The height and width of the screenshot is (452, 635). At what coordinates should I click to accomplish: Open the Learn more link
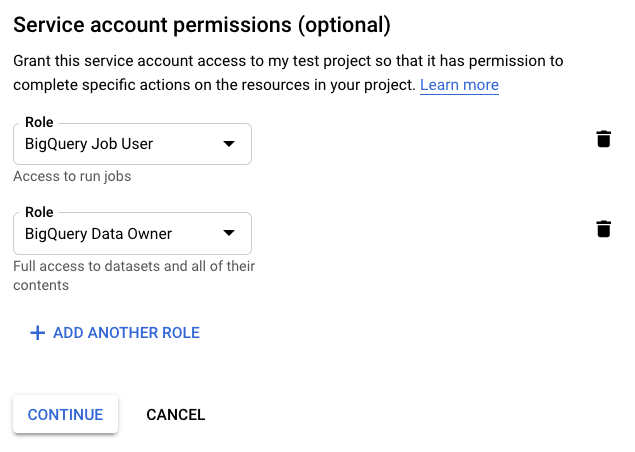(459, 85)
